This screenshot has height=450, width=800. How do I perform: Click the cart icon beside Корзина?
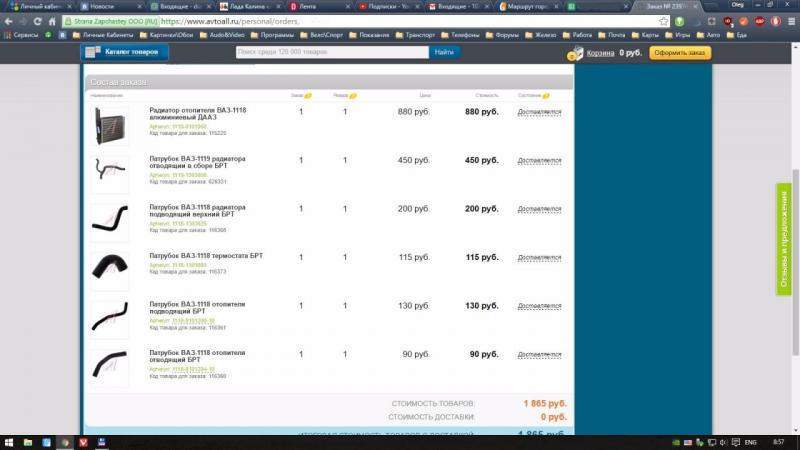point(576,53)
